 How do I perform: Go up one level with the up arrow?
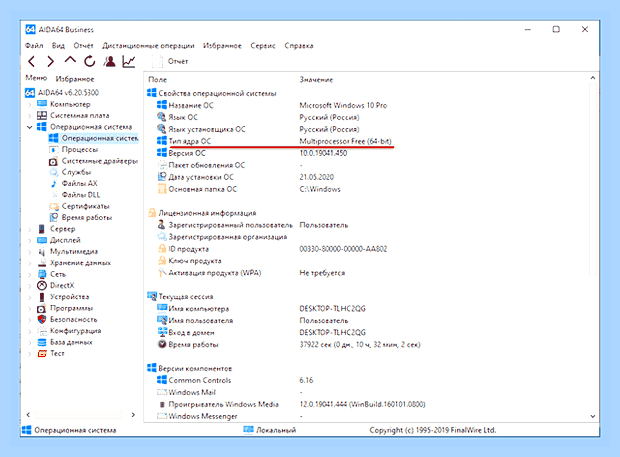[x=70, y=60]
